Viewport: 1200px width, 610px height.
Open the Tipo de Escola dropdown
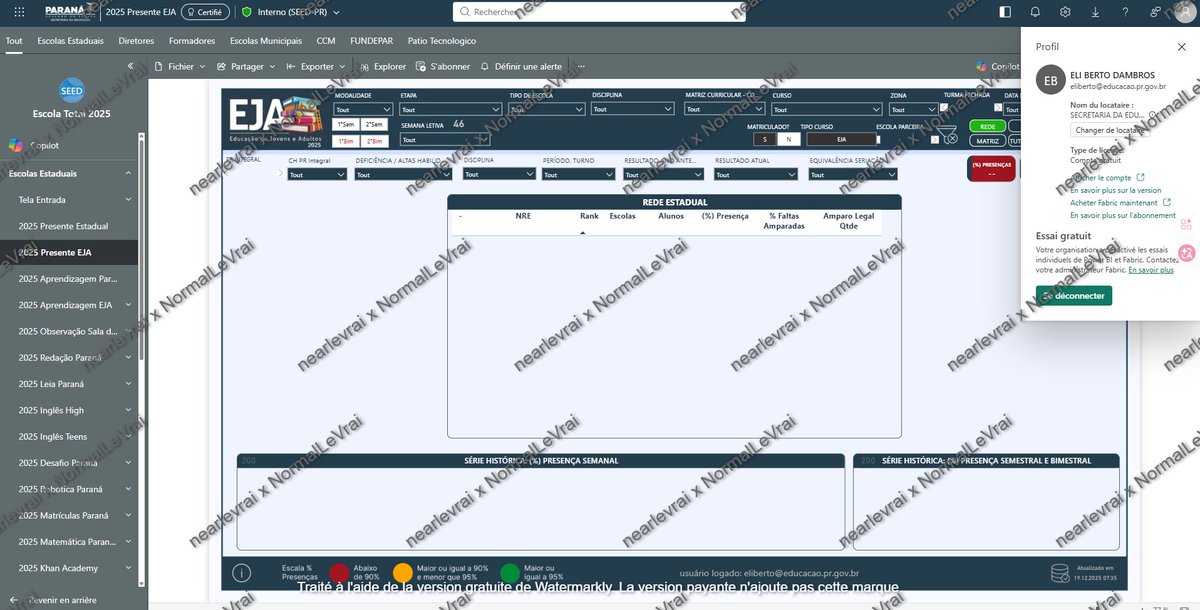click(x=545, y=110)
